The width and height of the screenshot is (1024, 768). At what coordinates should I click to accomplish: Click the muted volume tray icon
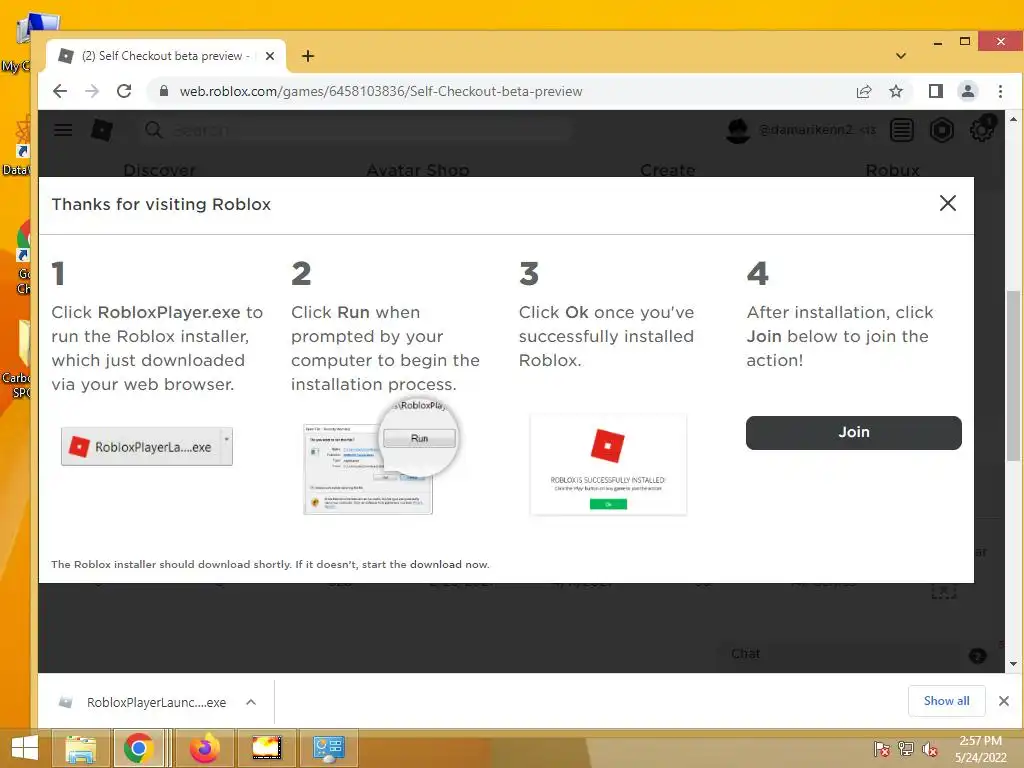[930, 749]
